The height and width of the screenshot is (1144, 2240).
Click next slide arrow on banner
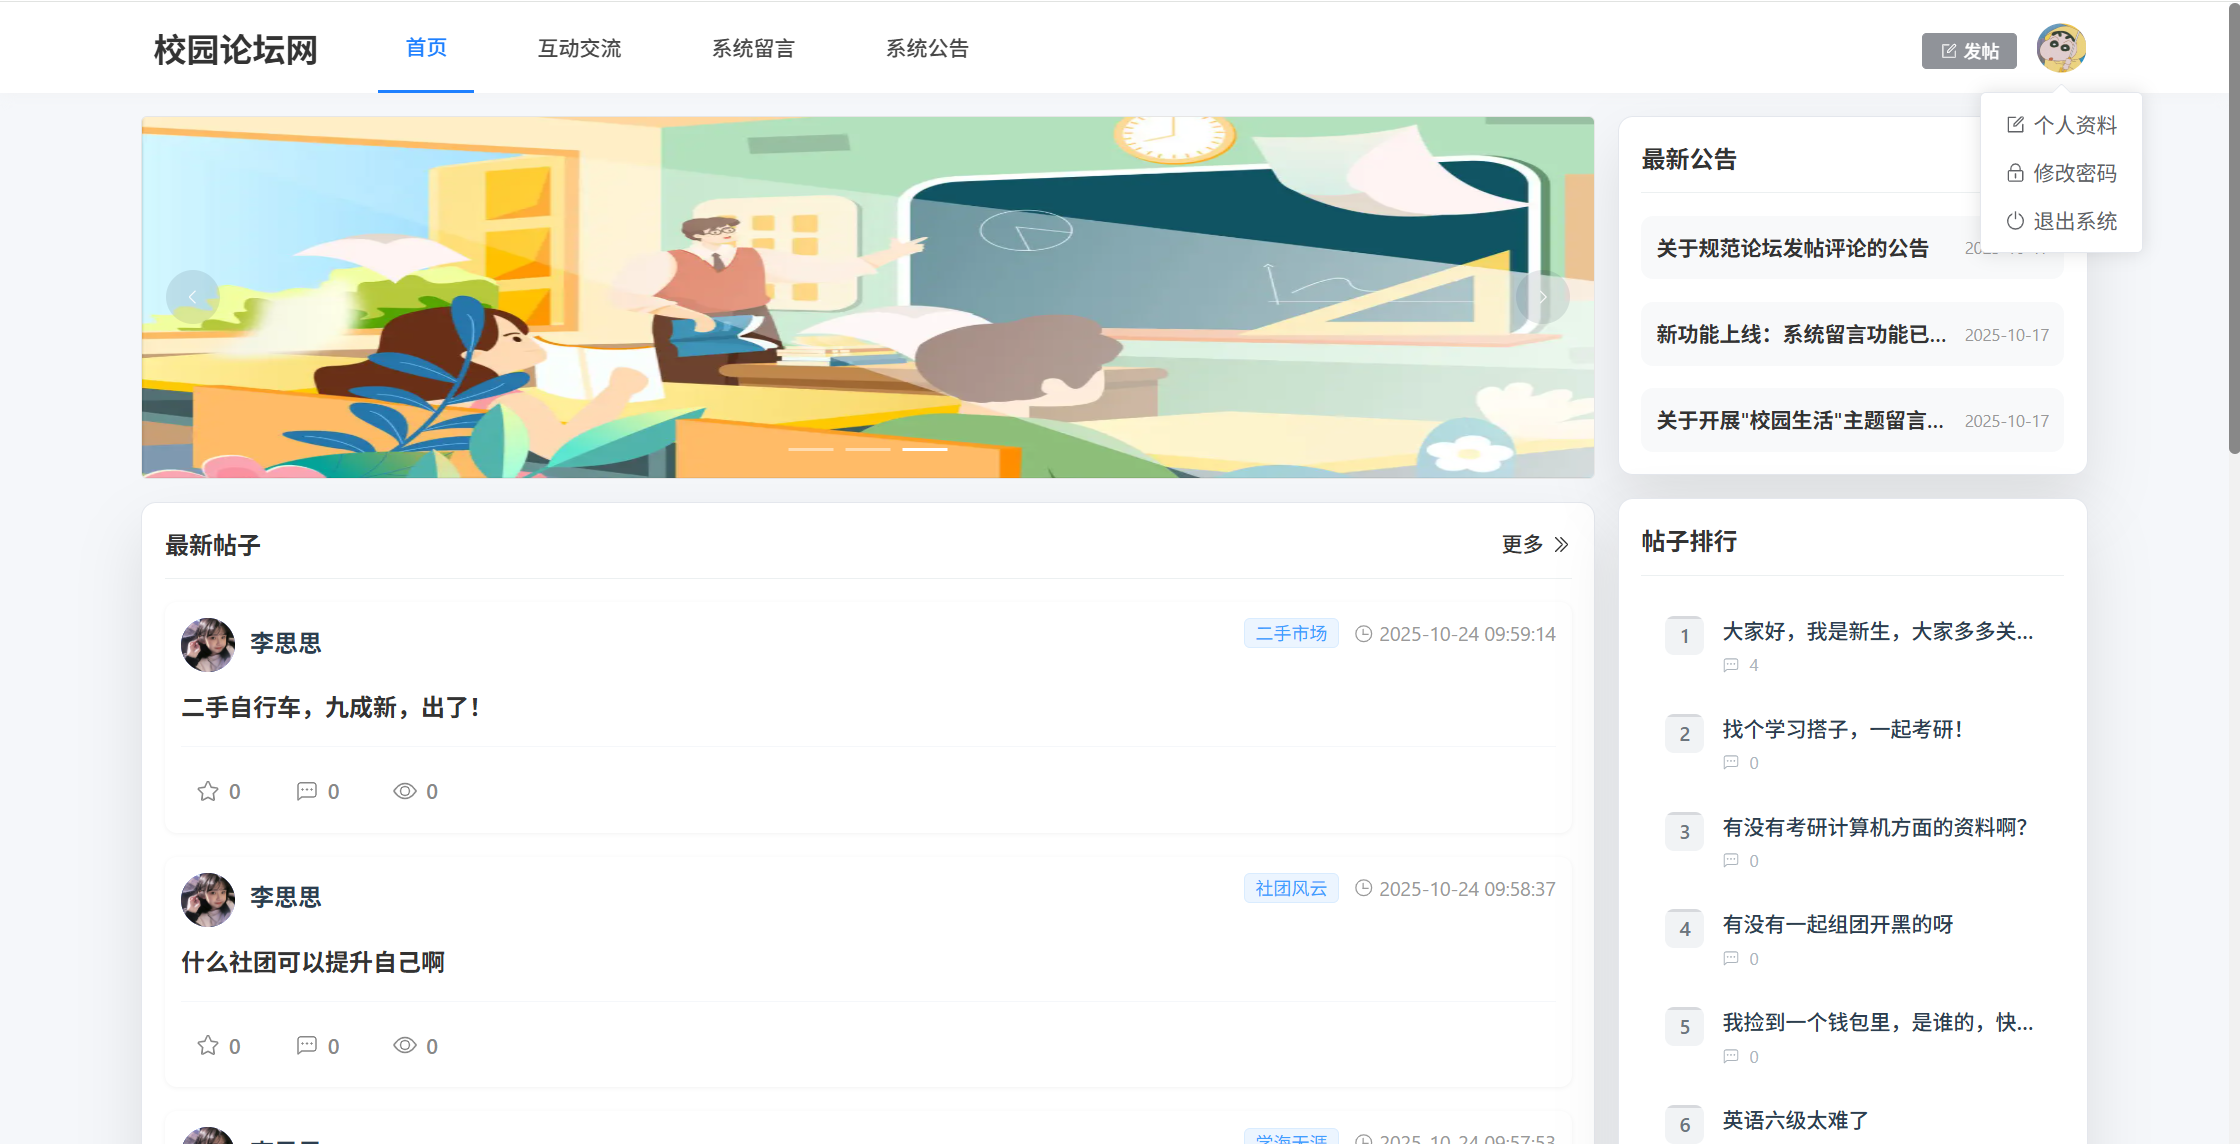[1542, 297]
